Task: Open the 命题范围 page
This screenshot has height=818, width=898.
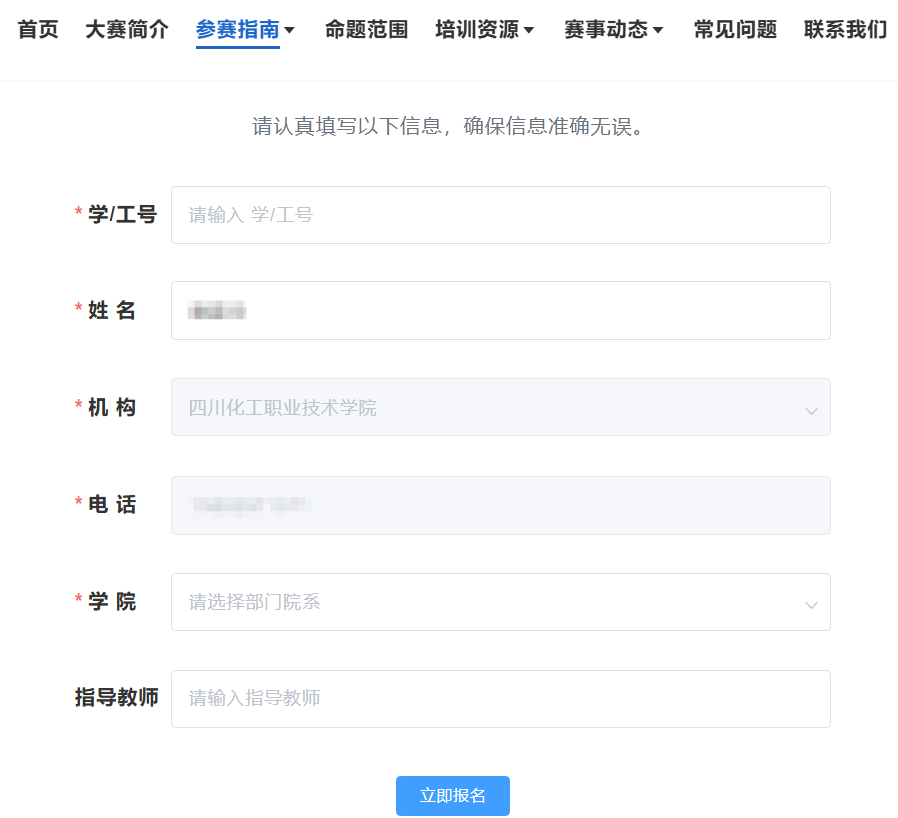Action: click(366, 30)
